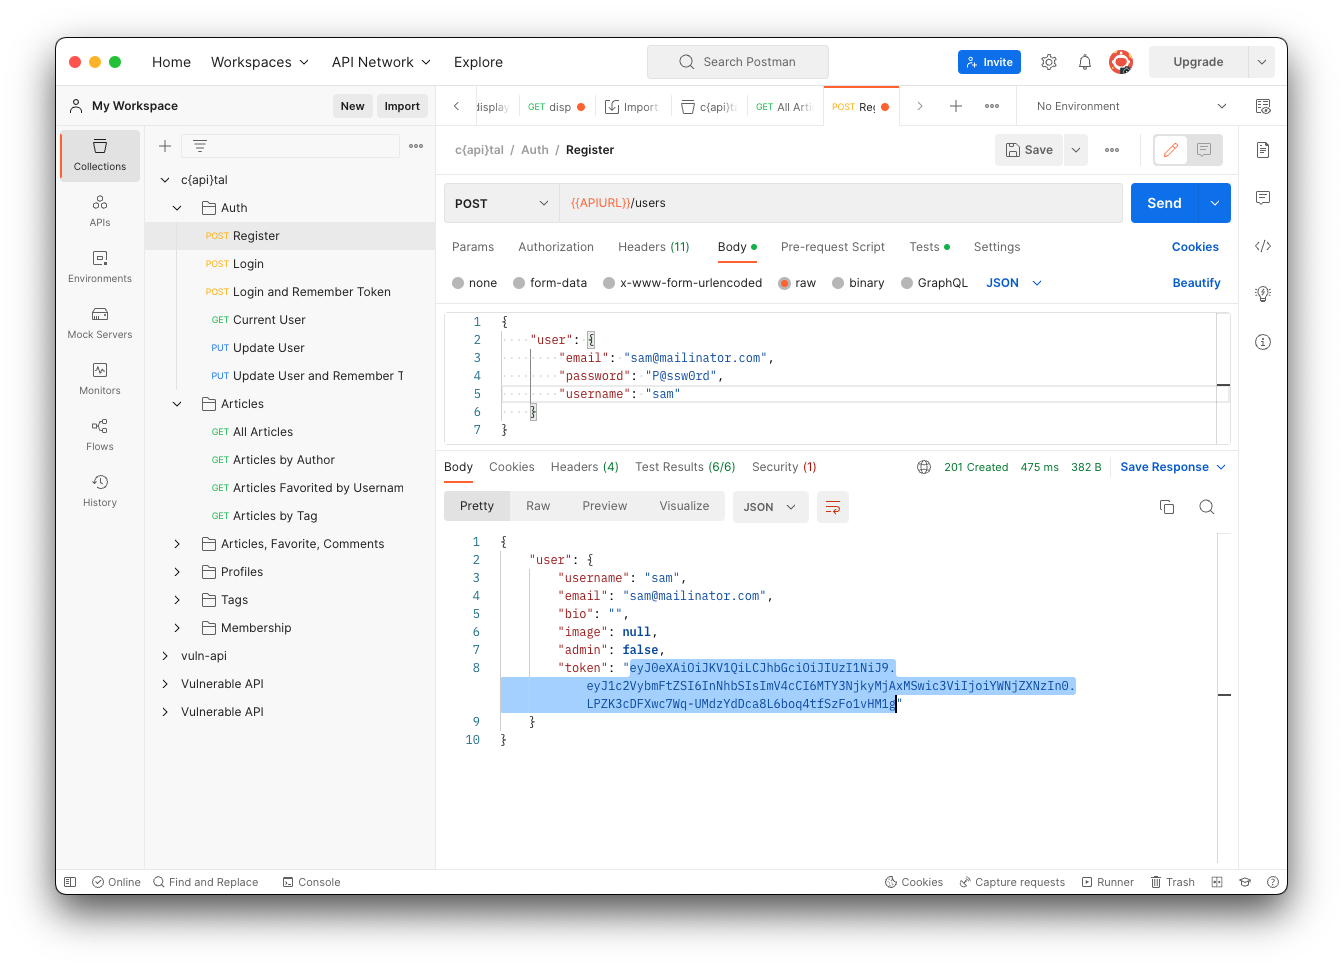1343x968 pixels.
Task: Create a new collection with plus icon
Action: pos(165,146)
